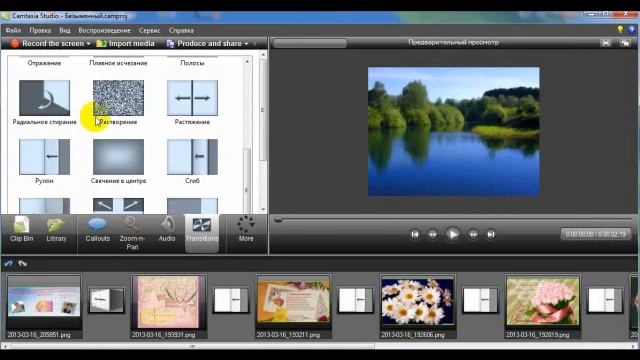Select the Transitions tab
This screenshot has width=640, height=360.
tap(202, 232)
